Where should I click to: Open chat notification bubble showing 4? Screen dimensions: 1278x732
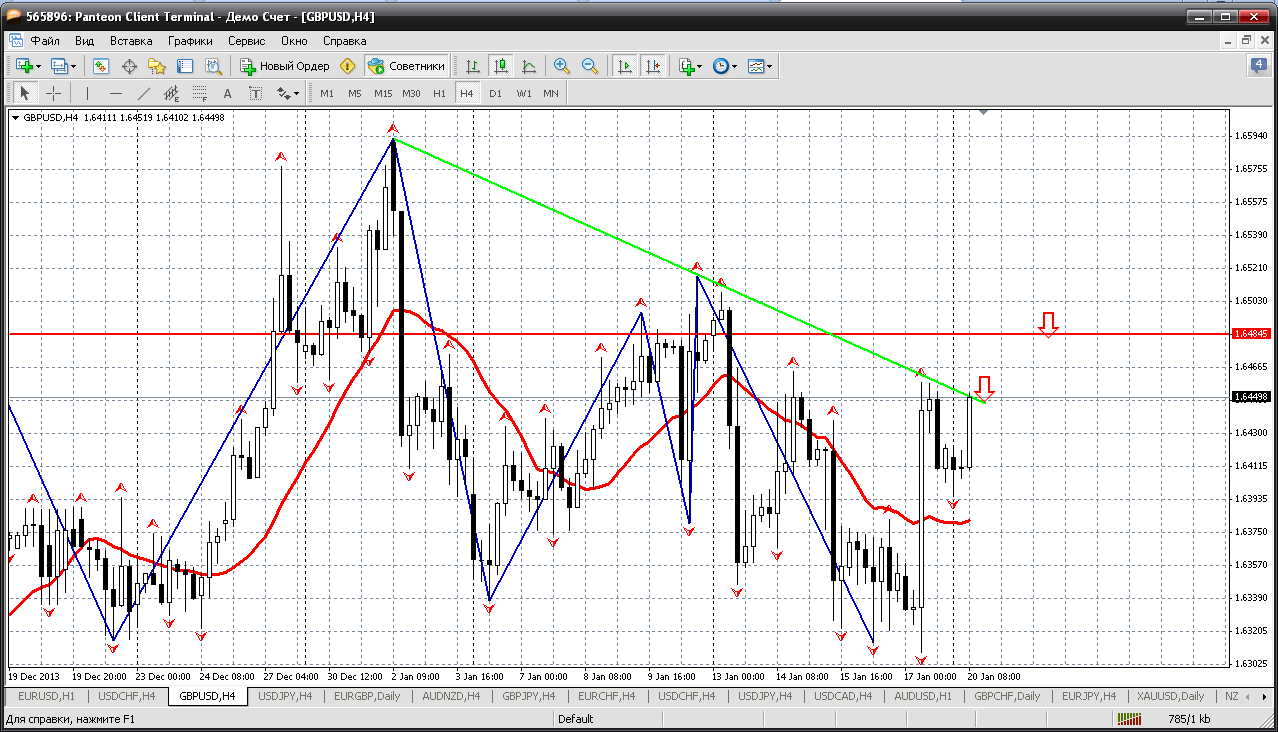(1258, 66)
